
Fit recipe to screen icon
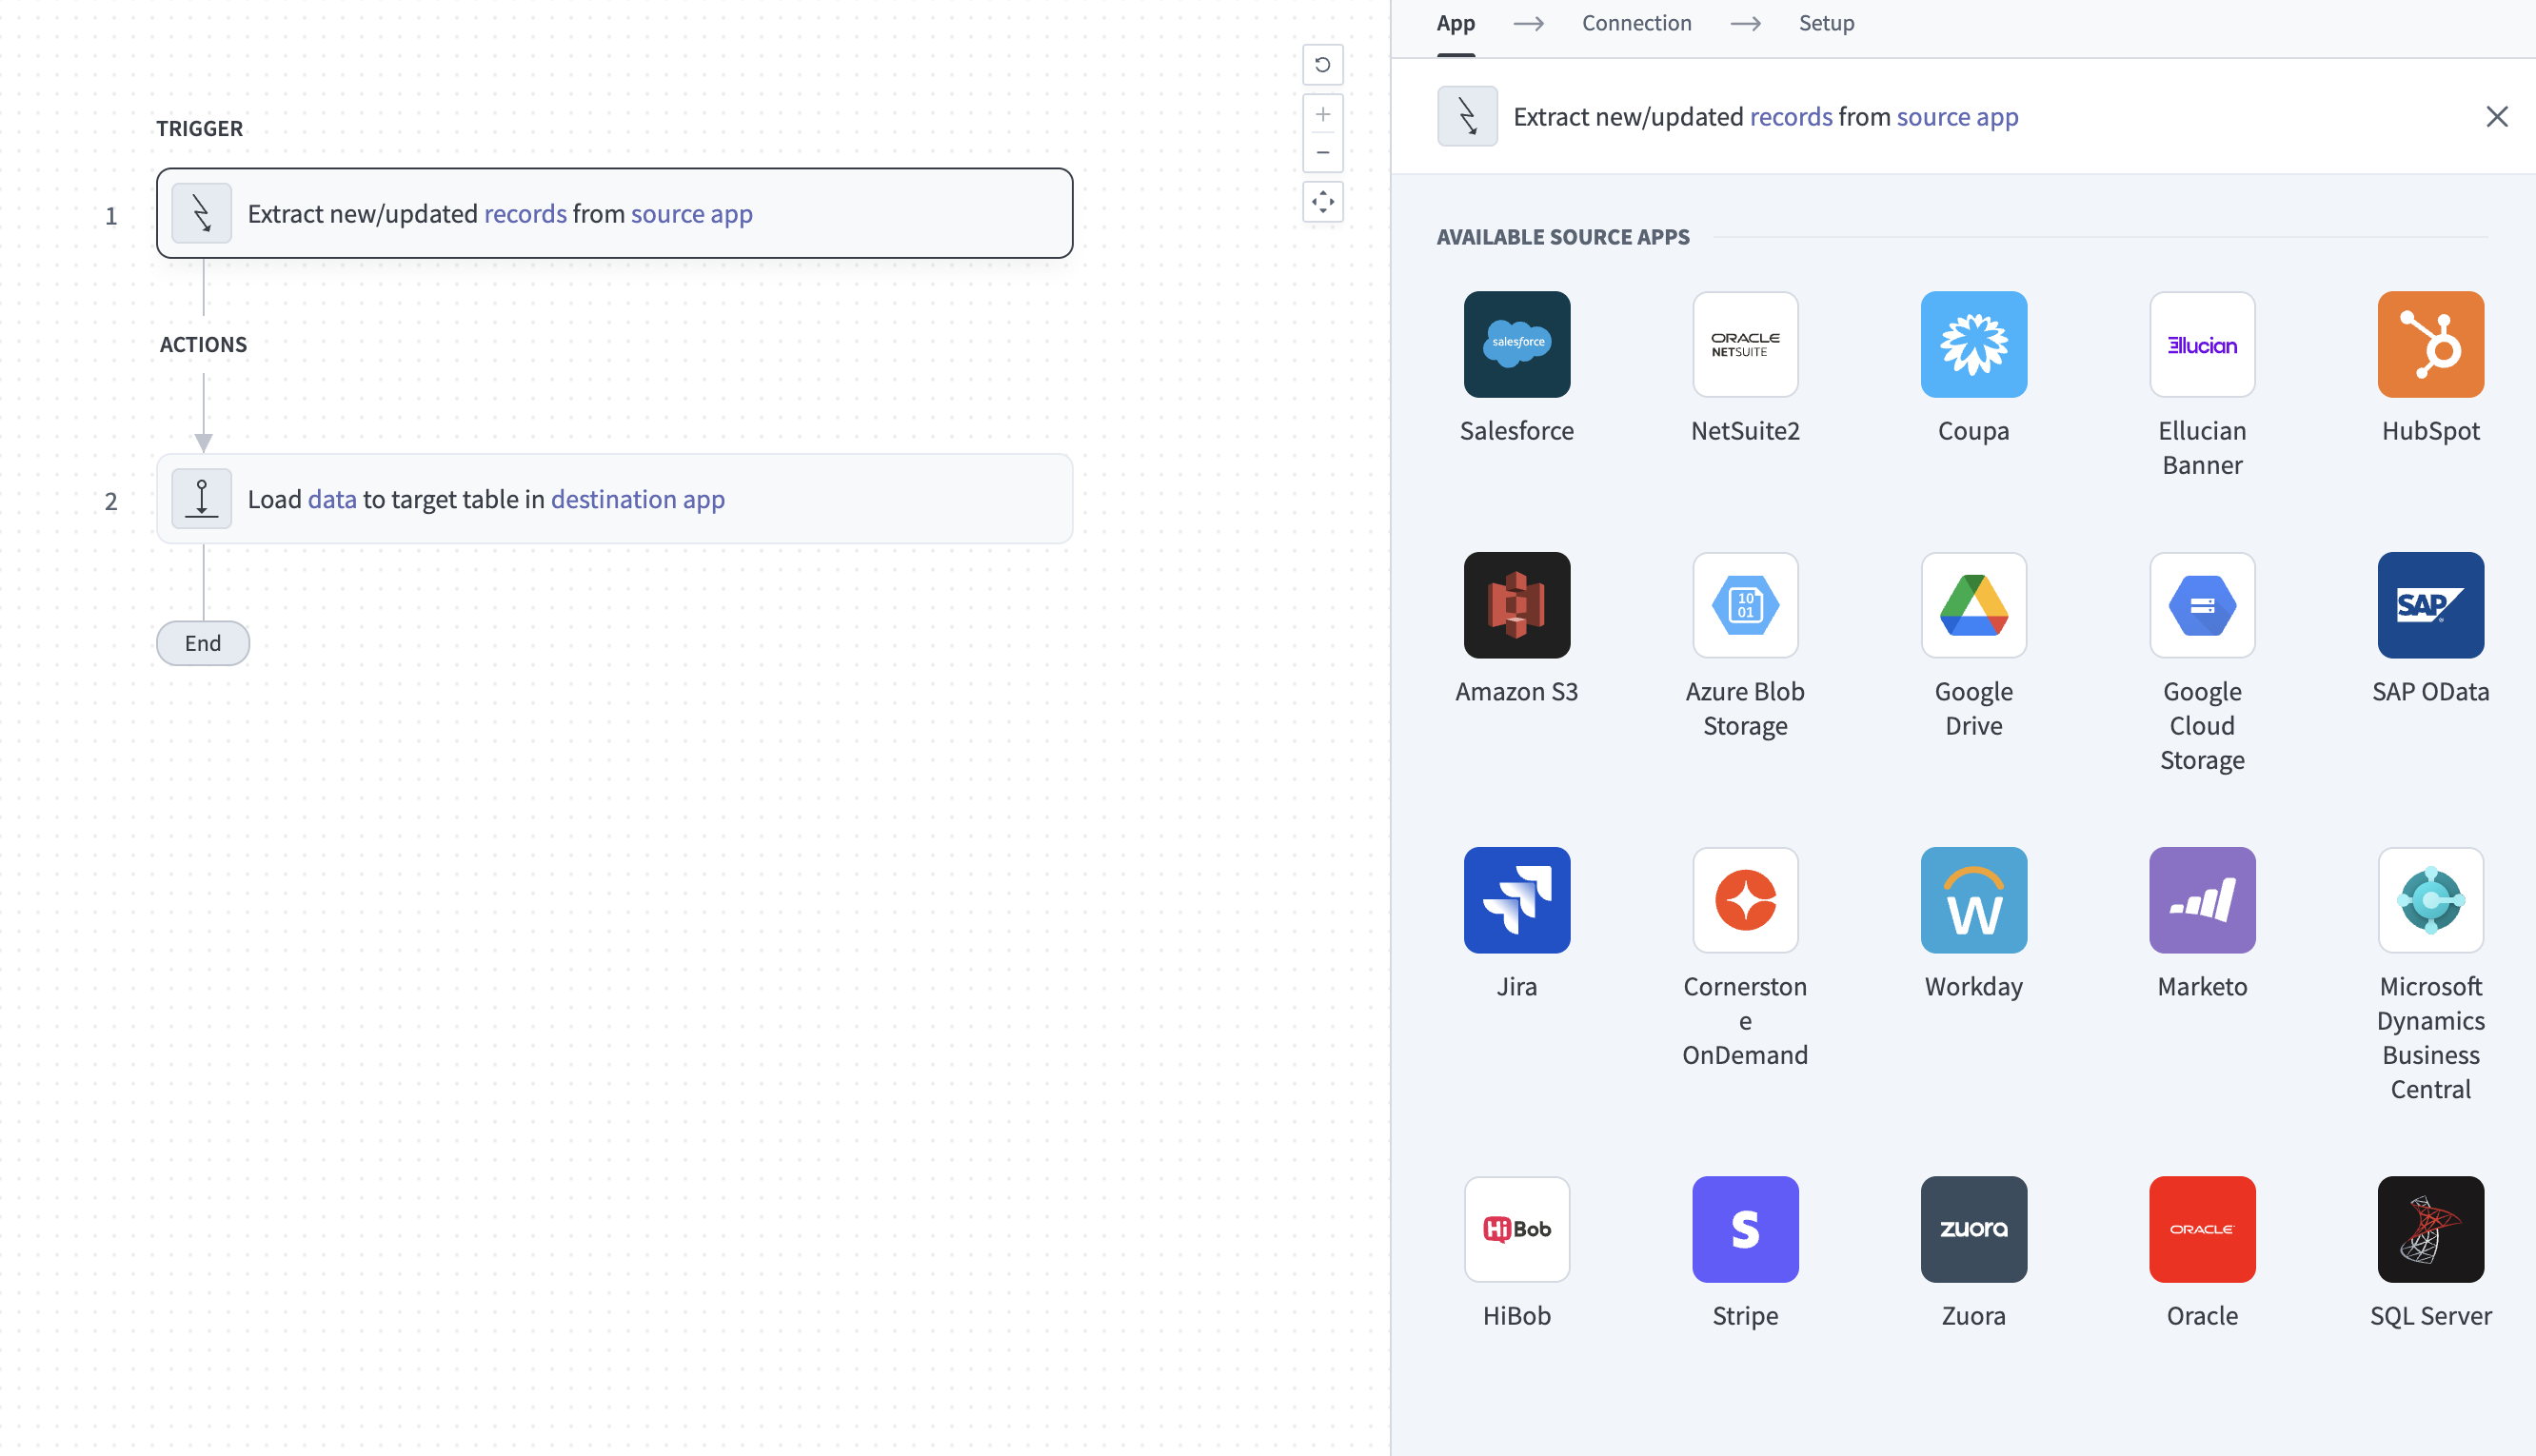tap(1322, 202)
